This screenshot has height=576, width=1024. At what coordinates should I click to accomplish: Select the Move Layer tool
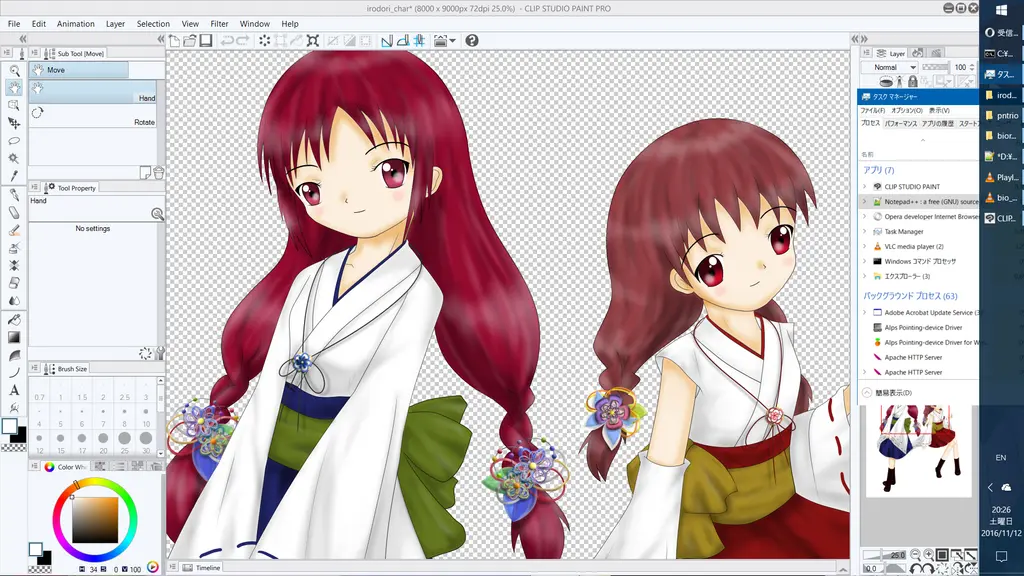point(14,123)
